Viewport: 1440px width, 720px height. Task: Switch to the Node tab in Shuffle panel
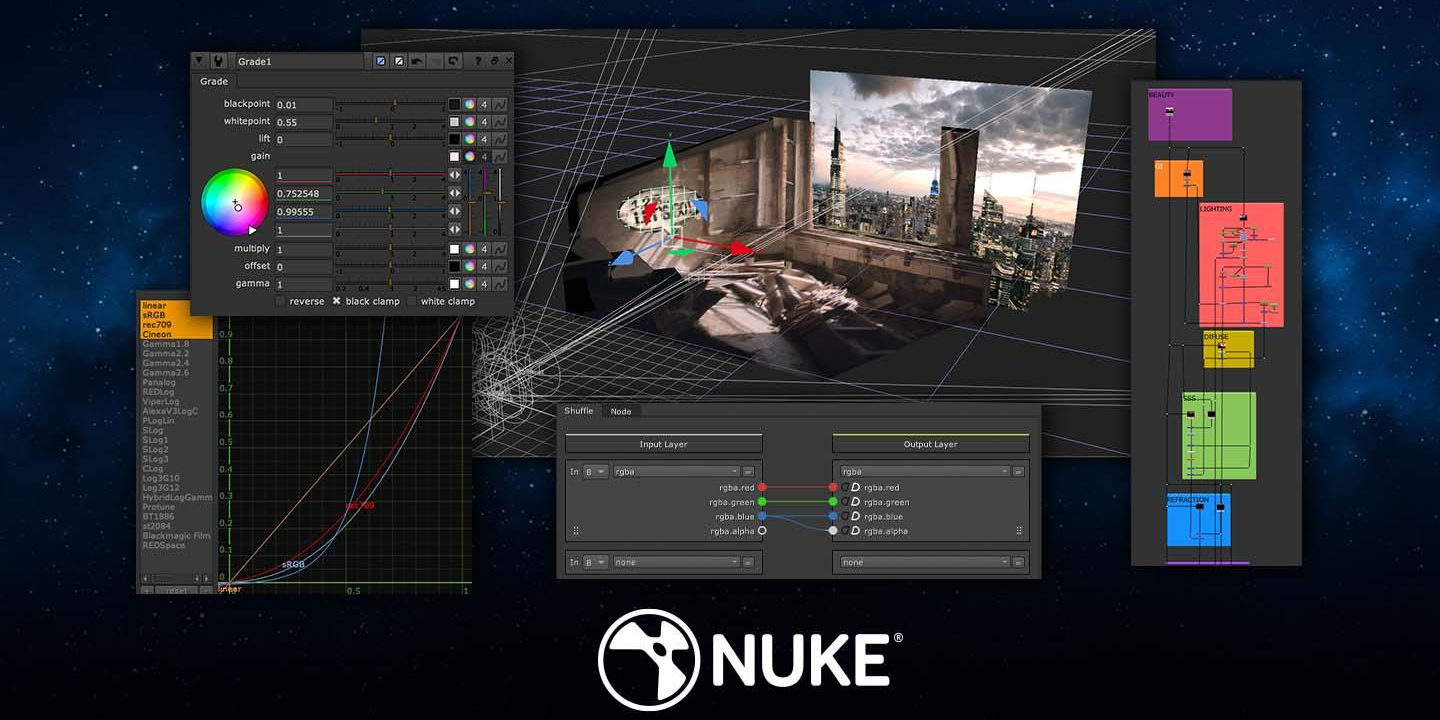pos(620,411)
